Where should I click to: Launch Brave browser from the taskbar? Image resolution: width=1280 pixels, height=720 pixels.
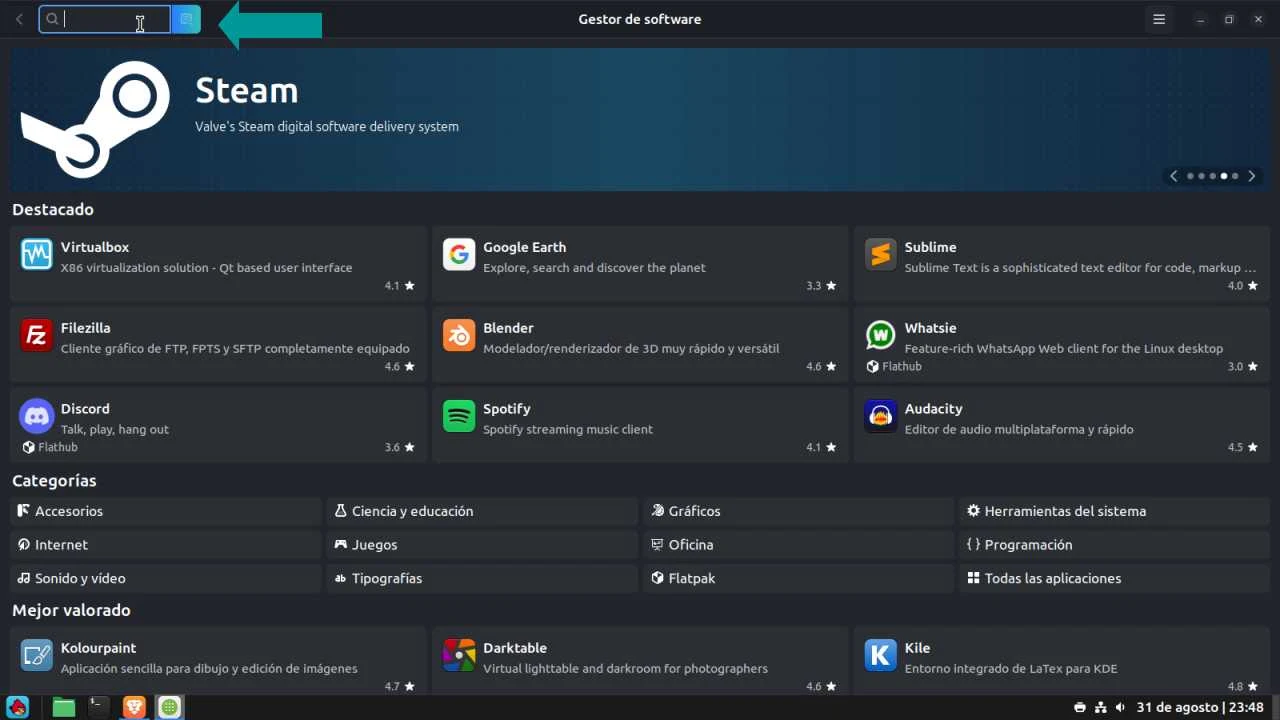pos(133,707)
